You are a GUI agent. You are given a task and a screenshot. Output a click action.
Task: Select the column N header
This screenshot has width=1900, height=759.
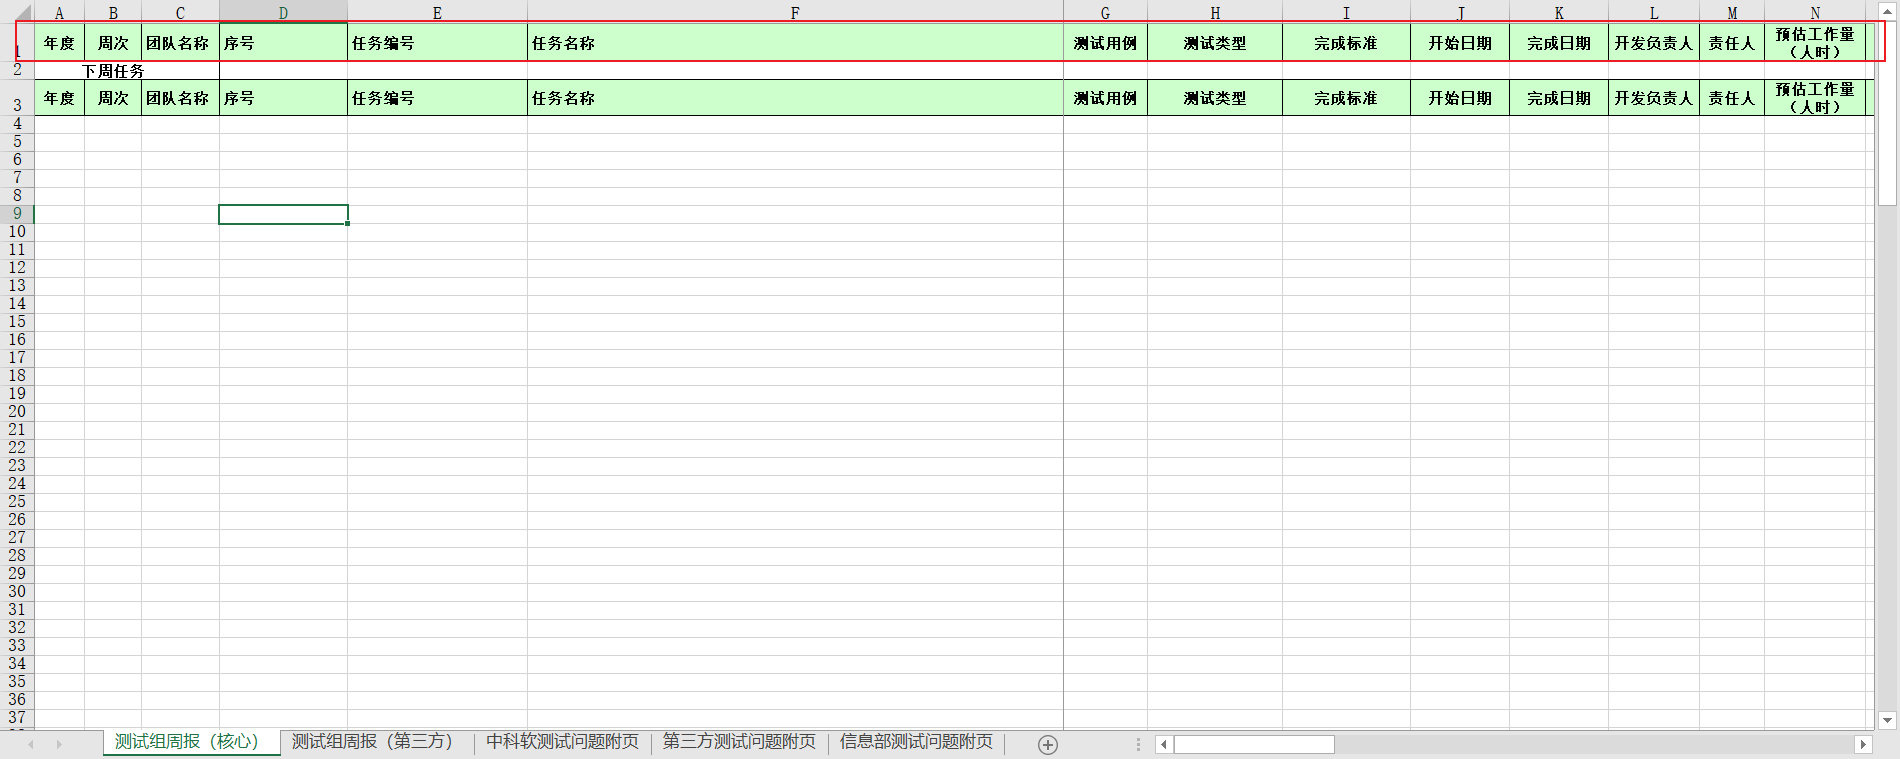pos(1815,13)
